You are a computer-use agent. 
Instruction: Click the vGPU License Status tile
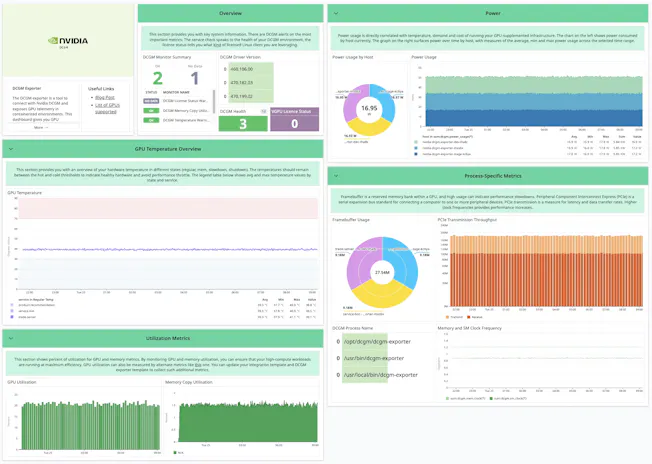coord(294,123)
